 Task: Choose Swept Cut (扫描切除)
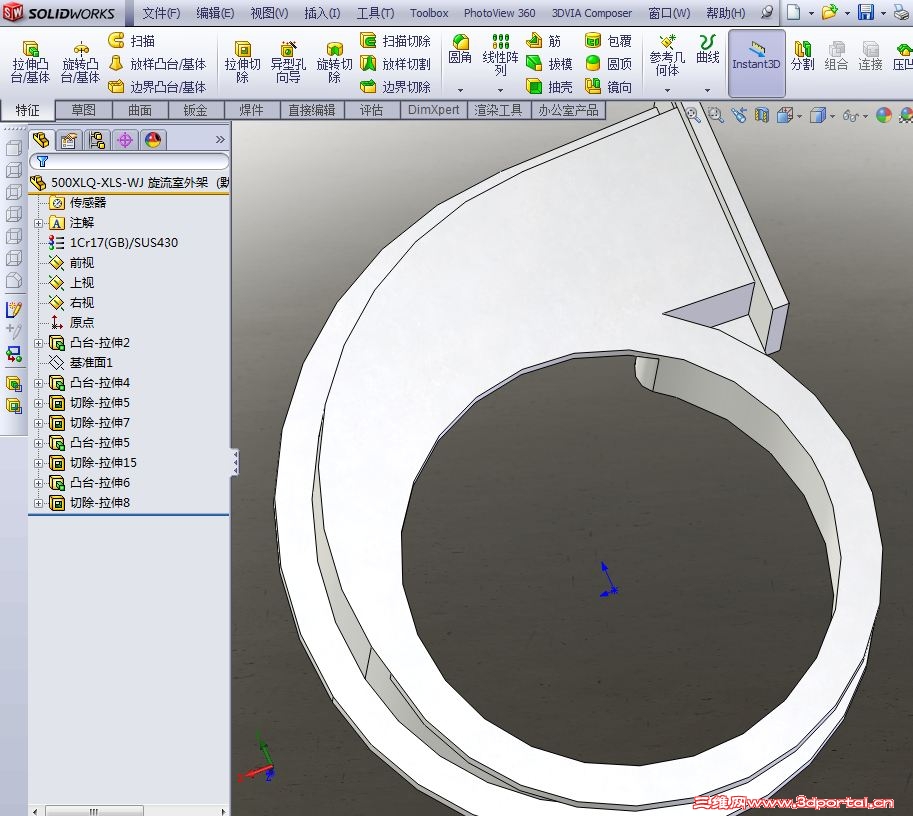[x=395, y=41]
